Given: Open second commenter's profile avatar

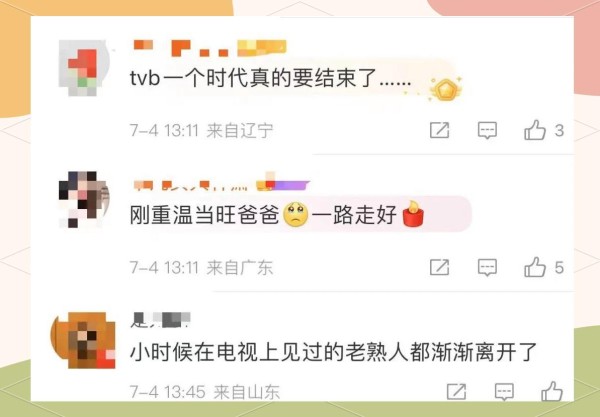Looking at the screenshot, I should [x=83, y=199].
